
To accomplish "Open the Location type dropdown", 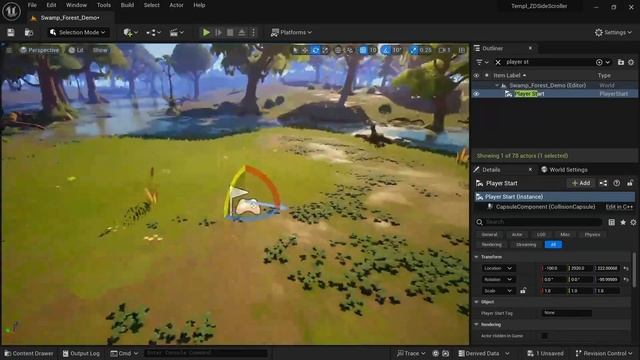I will tap(498, 268).
